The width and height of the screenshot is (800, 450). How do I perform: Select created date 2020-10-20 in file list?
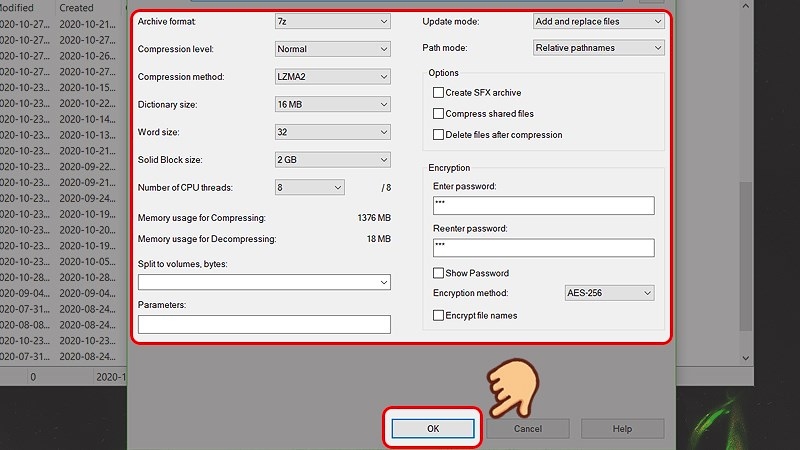click(x=87, y=230)
